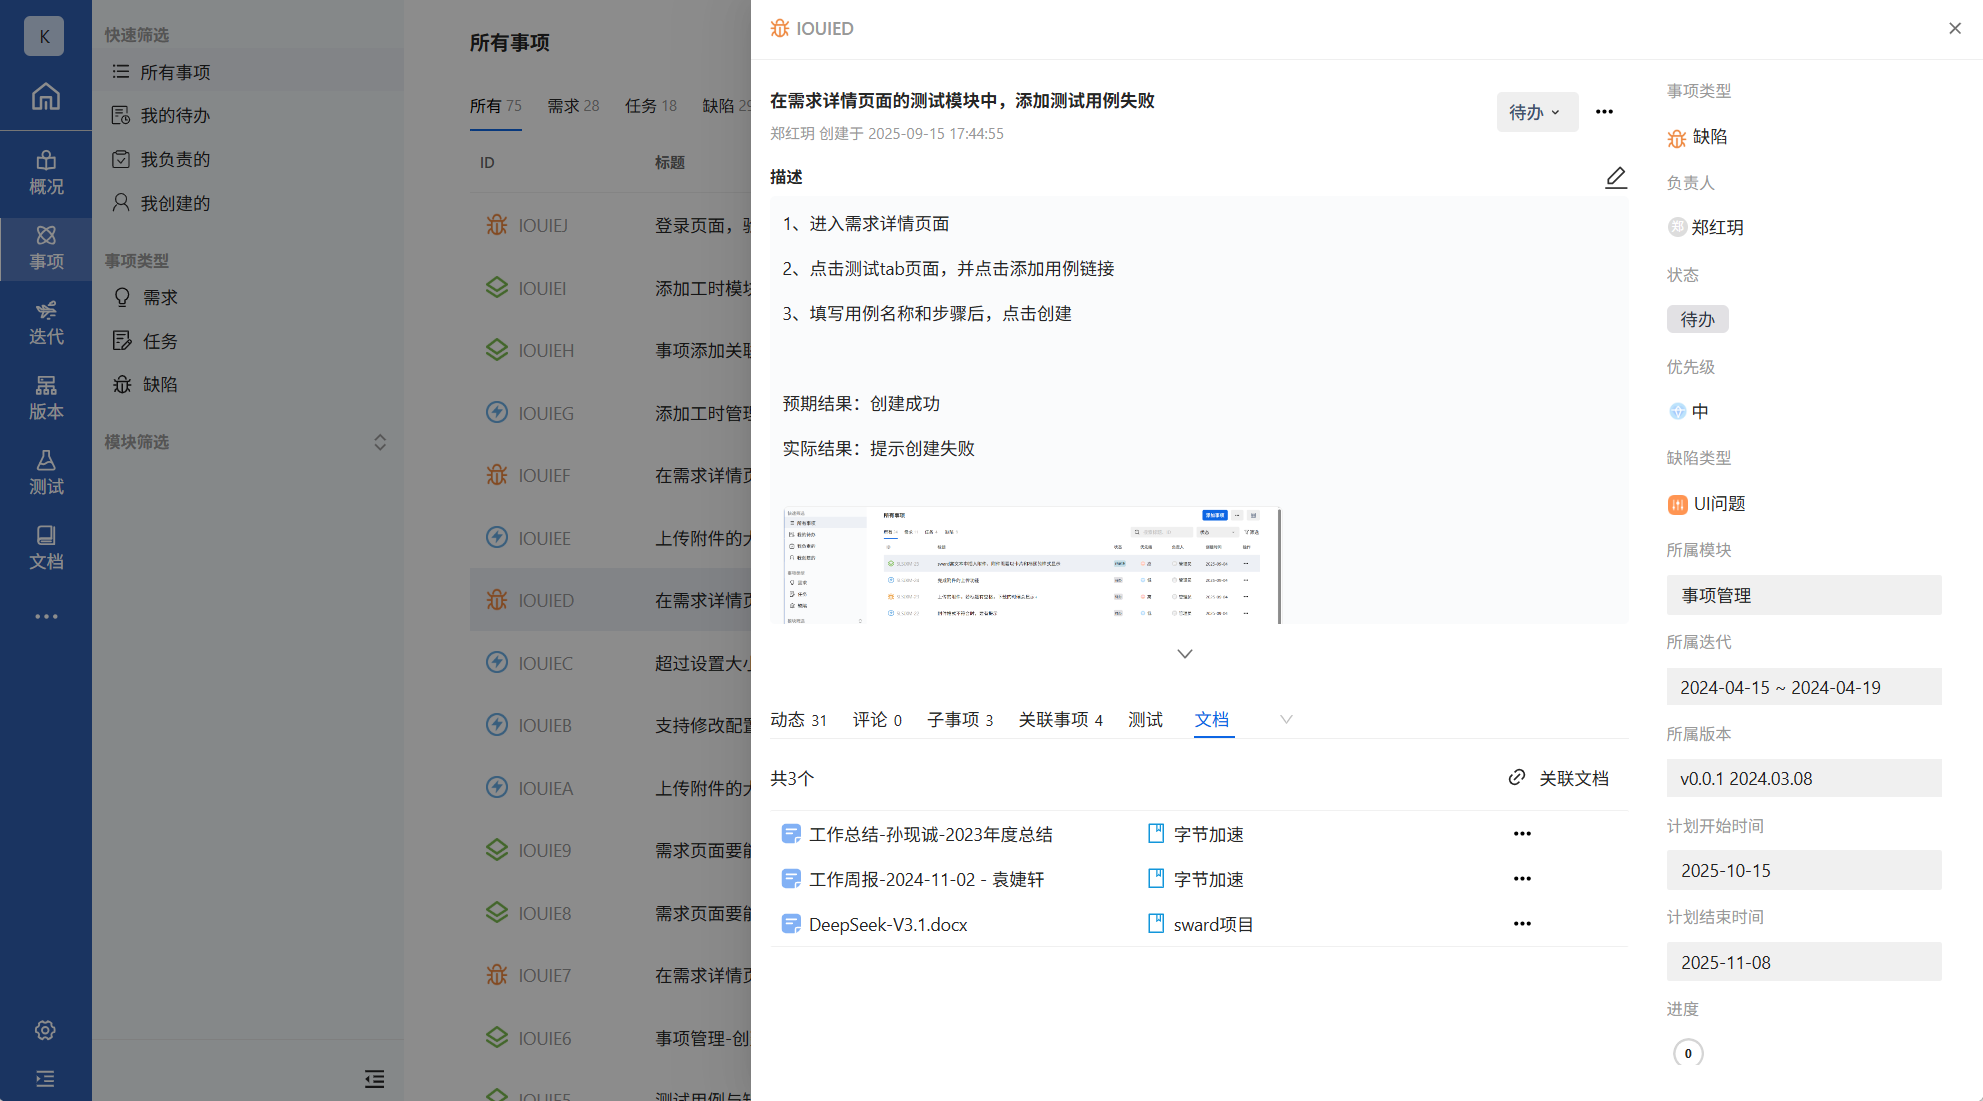Open 测试 in the left navigation

click(45, 472)
